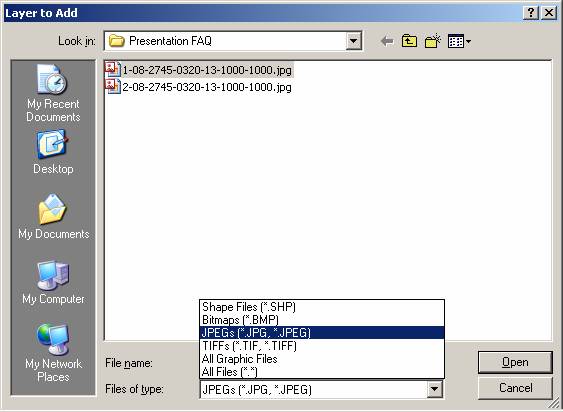563x412 pixels.
Task: Choose Bitmaps (*.BMP) file type
Action: pos(322,320)
